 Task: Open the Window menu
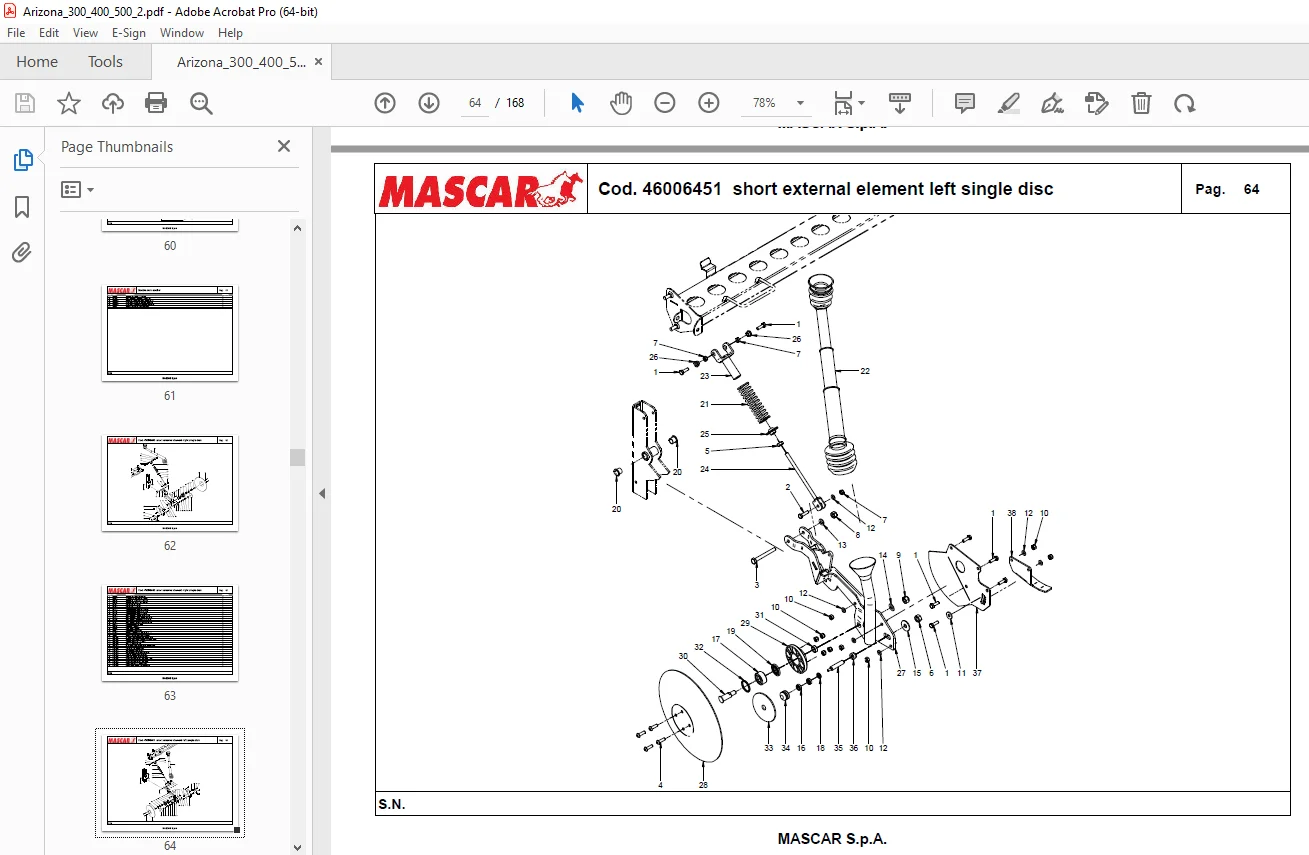pos(182,33)
